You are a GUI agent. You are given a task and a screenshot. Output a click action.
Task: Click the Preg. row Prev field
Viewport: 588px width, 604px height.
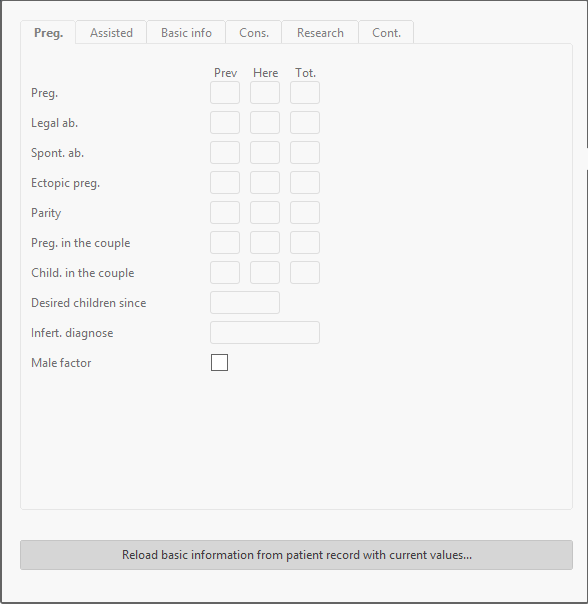click(x=225, y=92)
